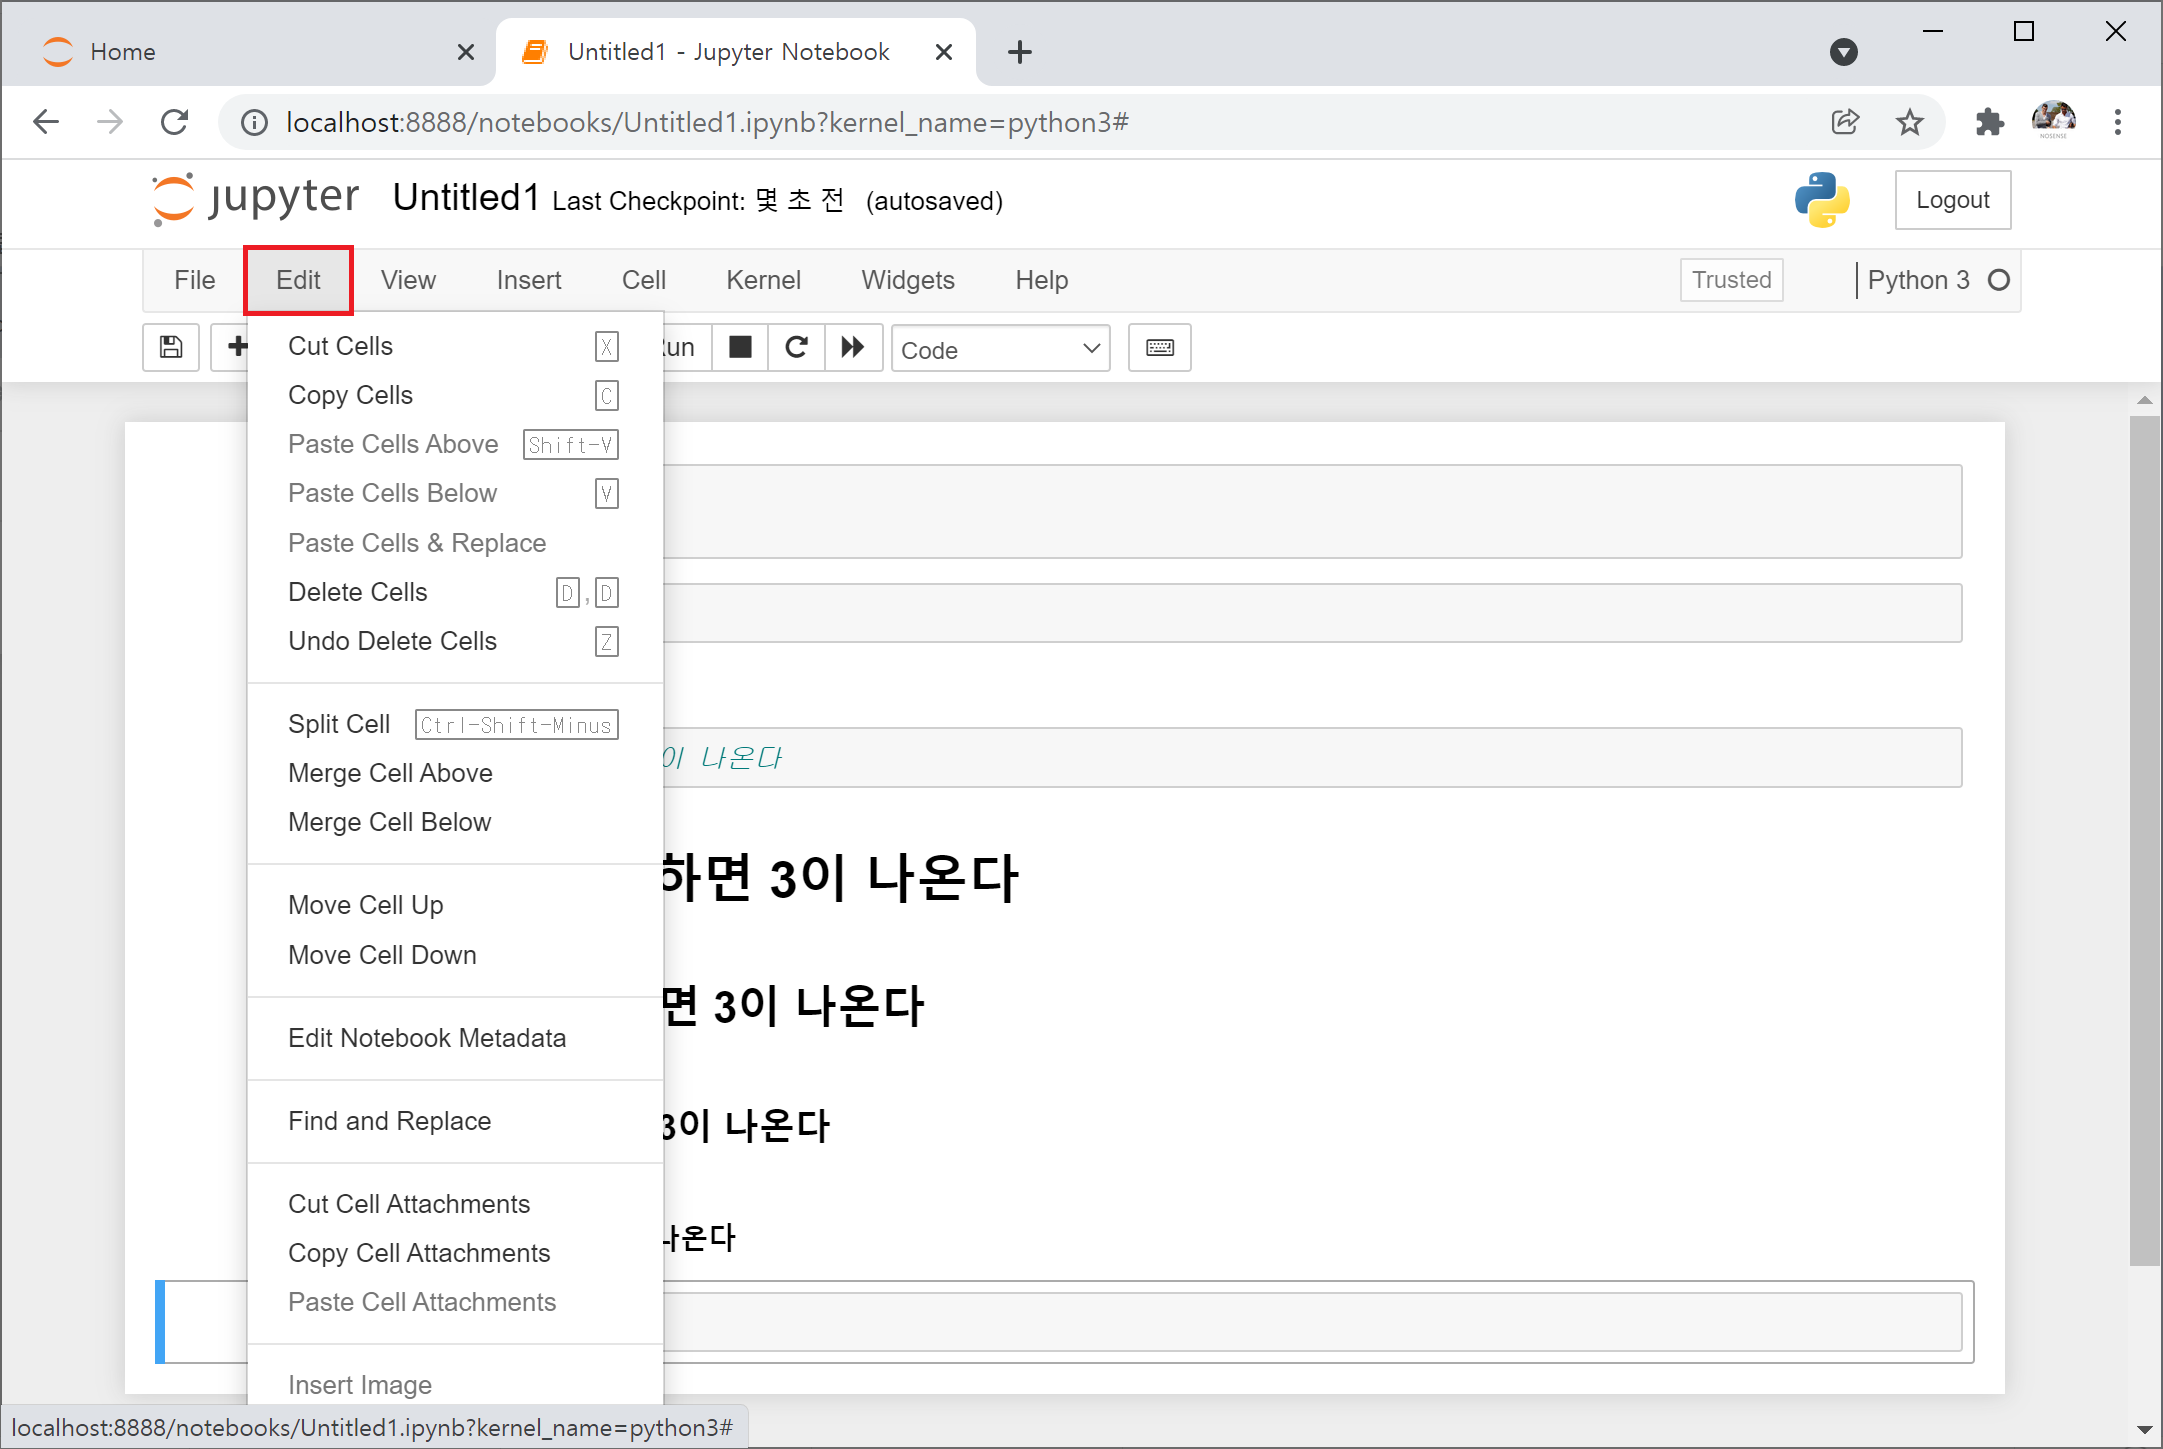Click the Logout button
The height and width of the screenshot is (1449, 2163).
[x=1952, y=200]
